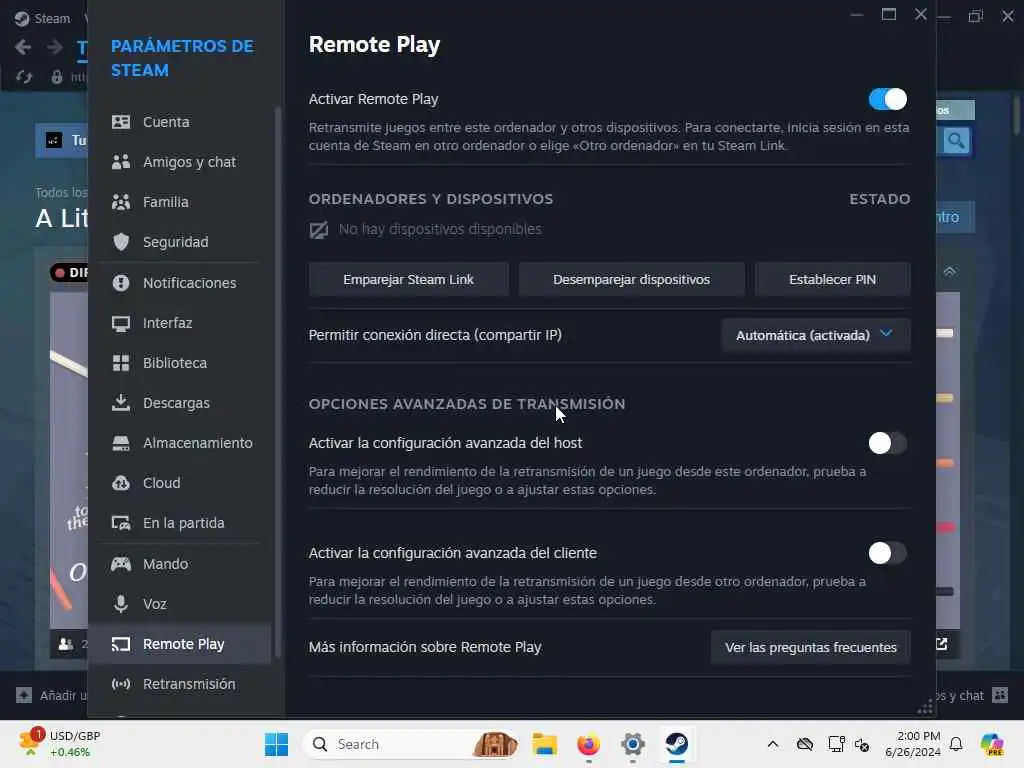Click the forward arrow in Steam window
Viewport: 1024px width, 768px height.
pyautogui.click(x=55, y=47)
